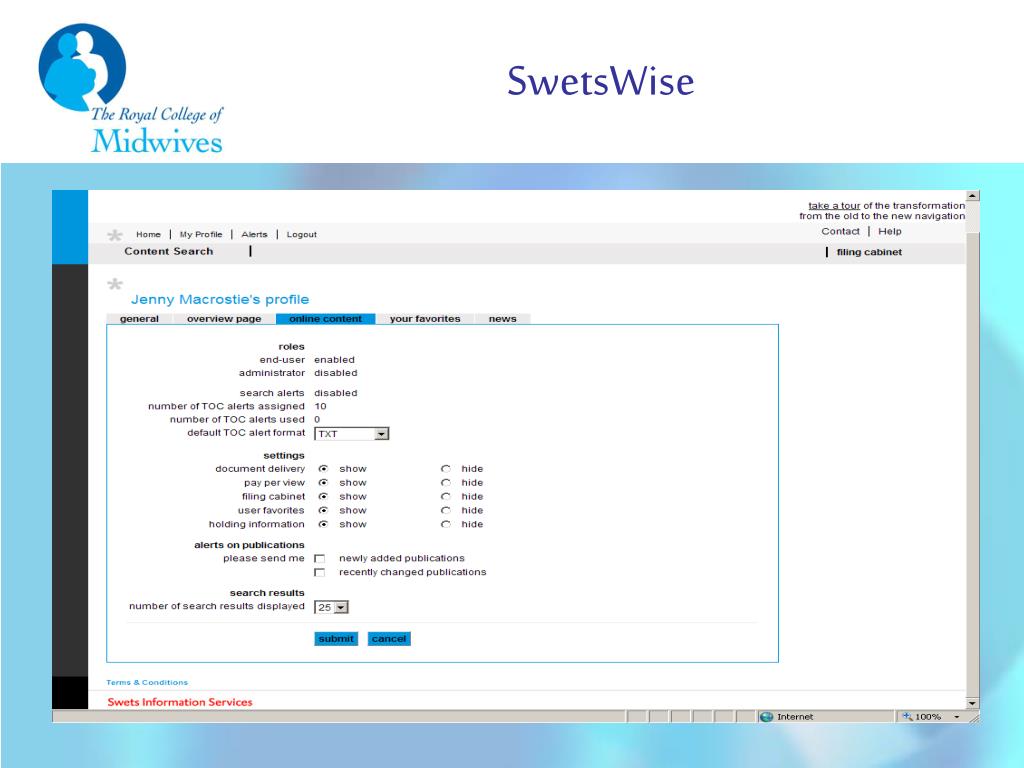Click the number of TOC alerts assigned value 10
1024x768 pixels.
[320, 406]
